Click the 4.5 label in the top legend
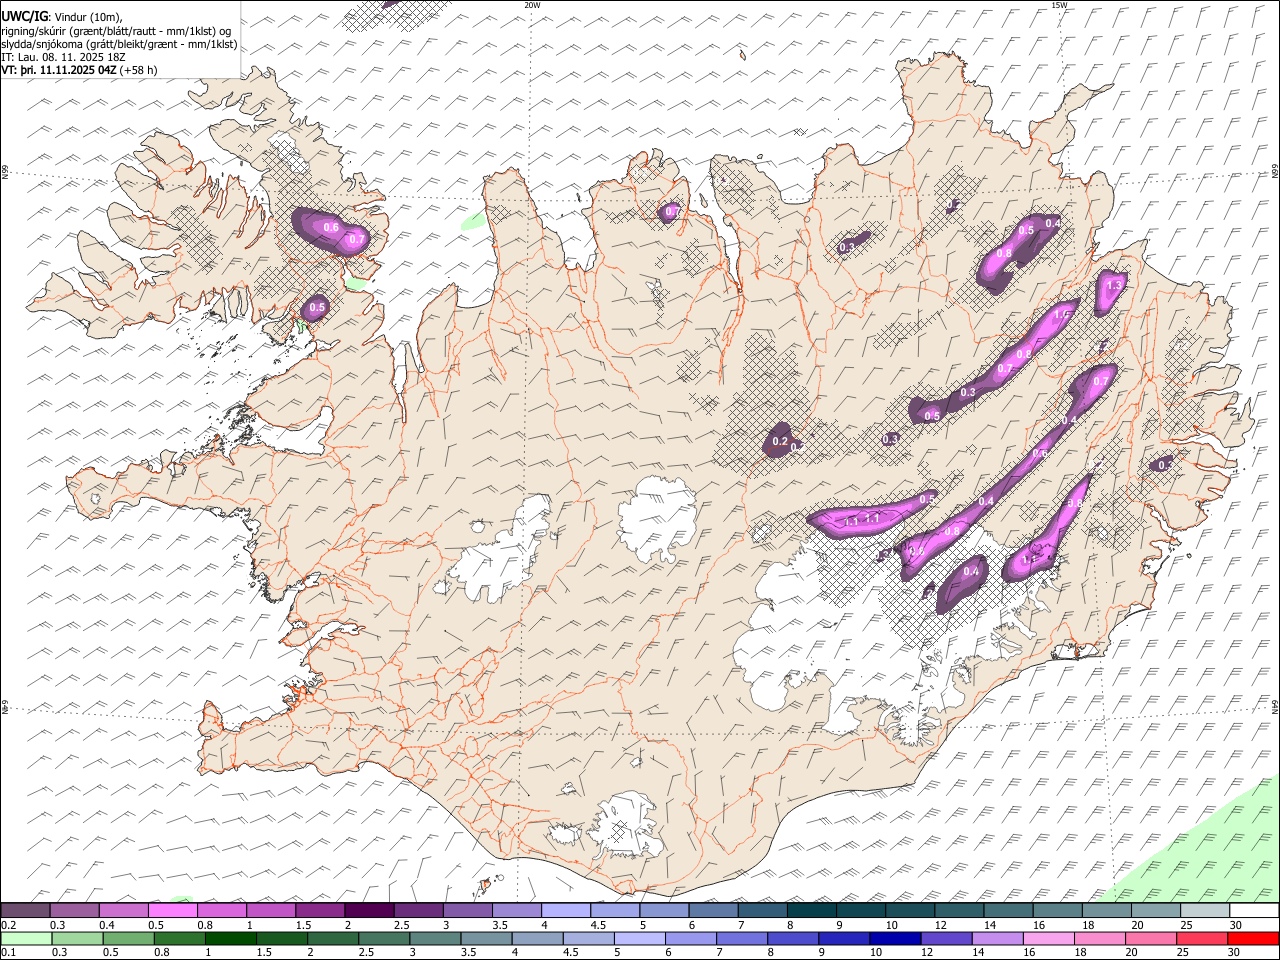 (597, 925)
